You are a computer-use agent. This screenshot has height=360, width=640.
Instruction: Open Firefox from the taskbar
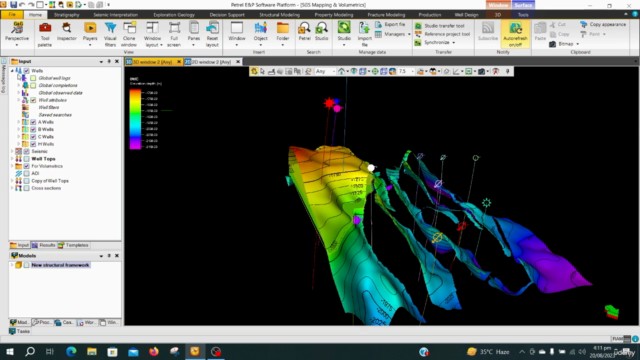(x=153, y=351)
